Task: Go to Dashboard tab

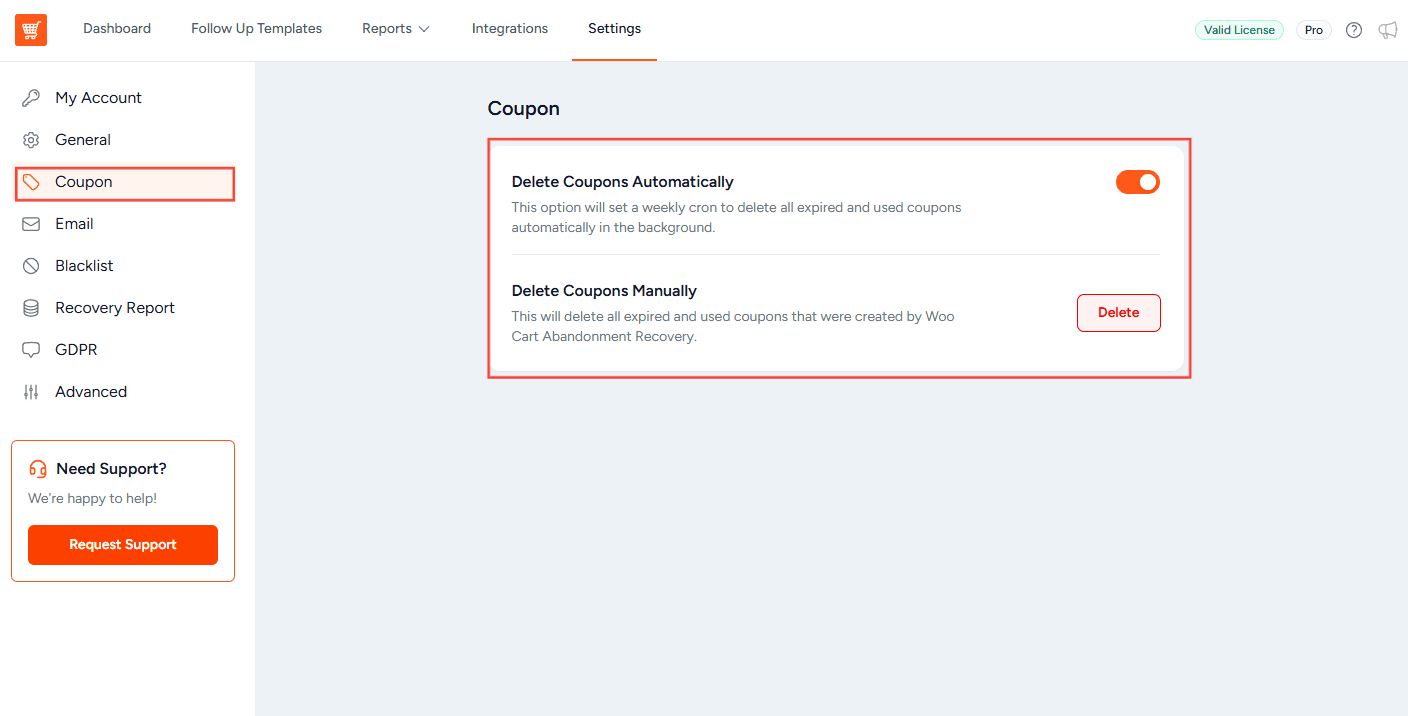Action: coord(117,29)
